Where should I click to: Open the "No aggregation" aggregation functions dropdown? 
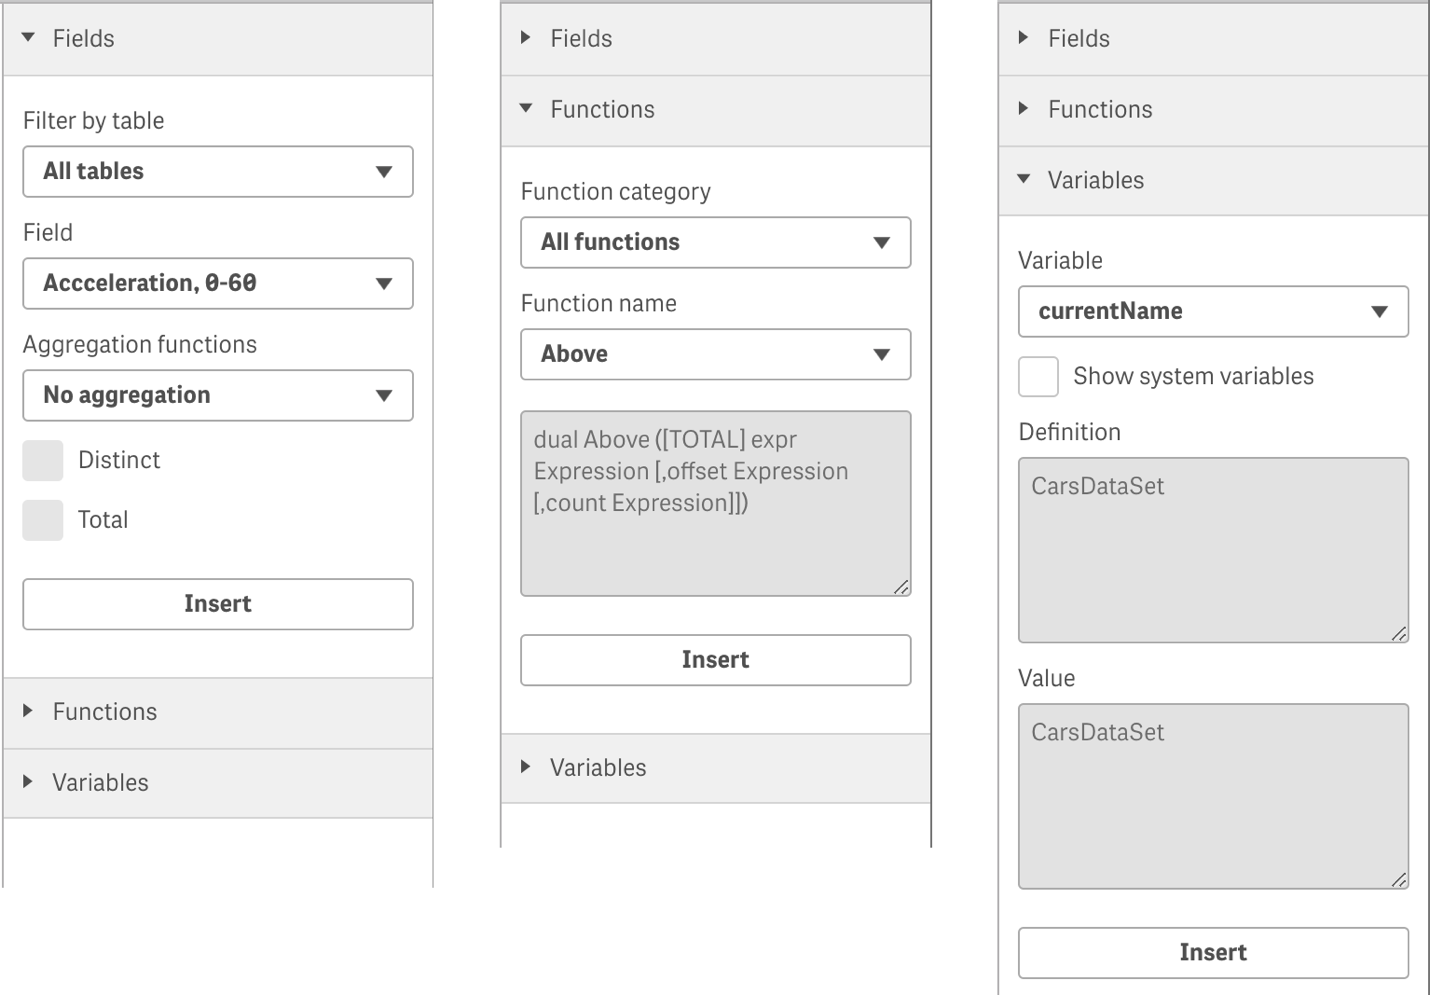coord(217,395)
